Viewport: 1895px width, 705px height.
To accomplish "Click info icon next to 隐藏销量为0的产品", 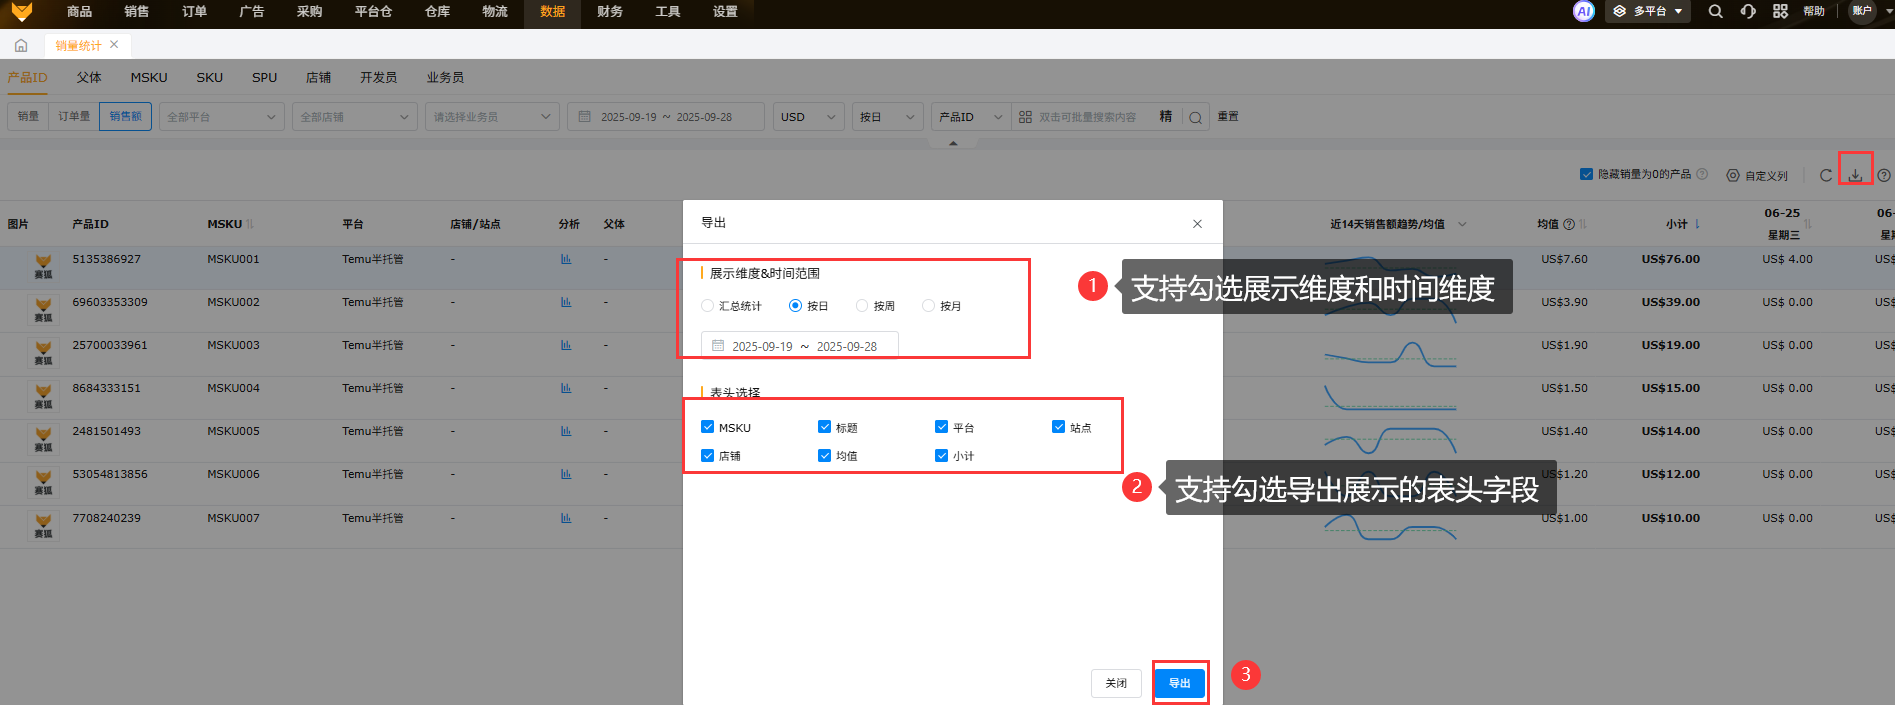I will pos(1702,174).
